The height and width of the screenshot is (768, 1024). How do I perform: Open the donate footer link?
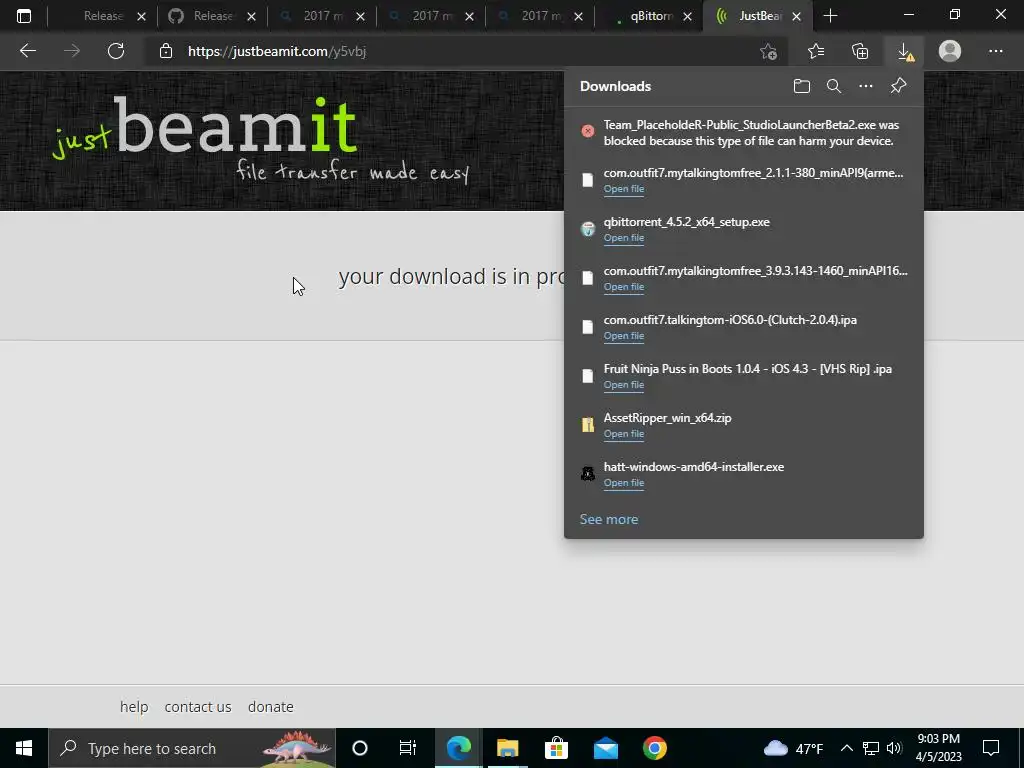pos(270,707)
